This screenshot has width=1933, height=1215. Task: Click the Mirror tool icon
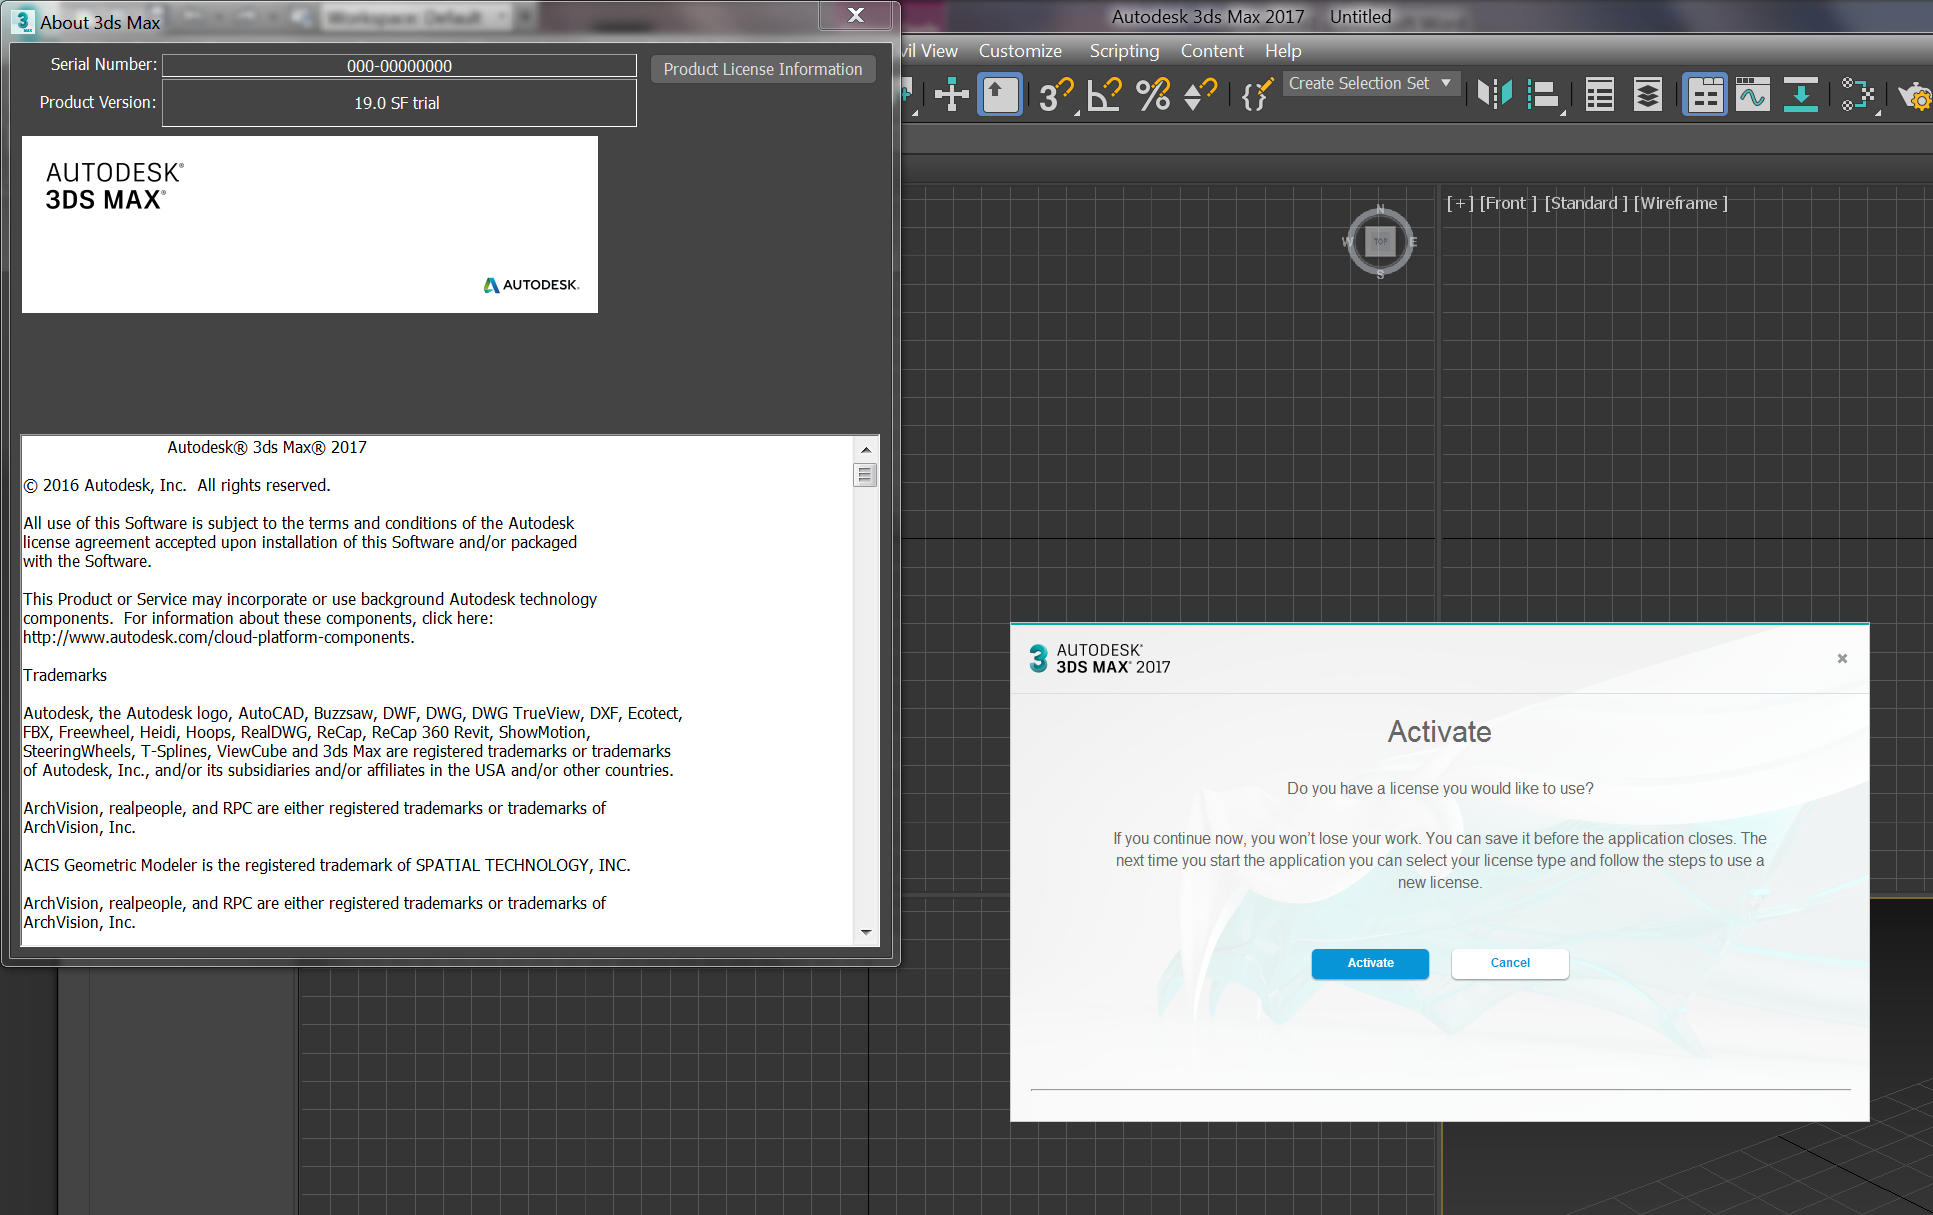click(1489, 95)
